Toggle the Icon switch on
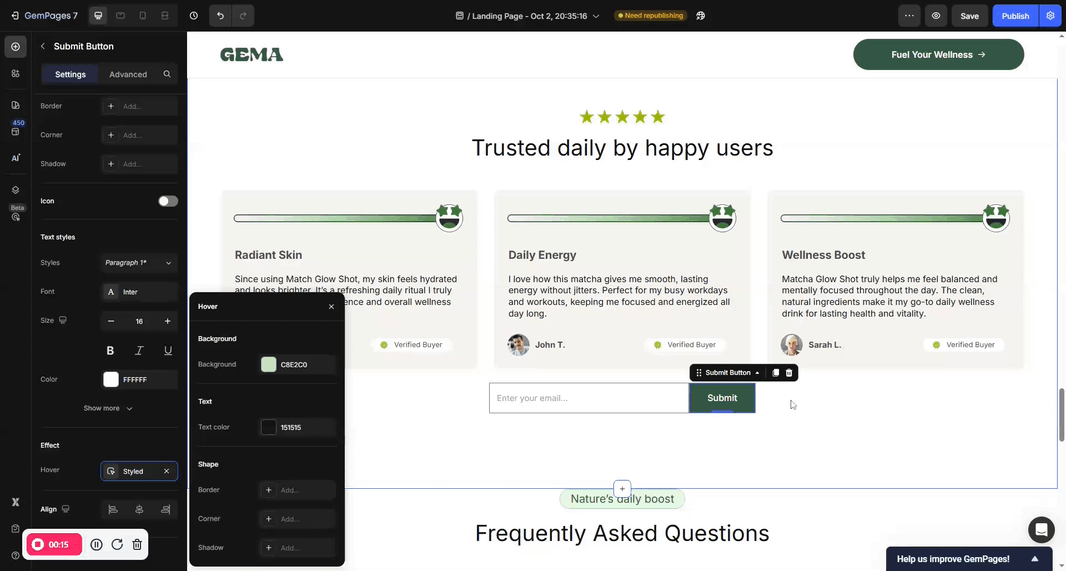 click(168, 201)
